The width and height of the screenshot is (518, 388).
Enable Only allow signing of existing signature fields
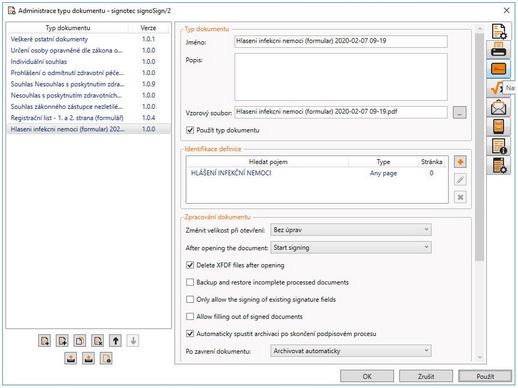coord(190,299)
